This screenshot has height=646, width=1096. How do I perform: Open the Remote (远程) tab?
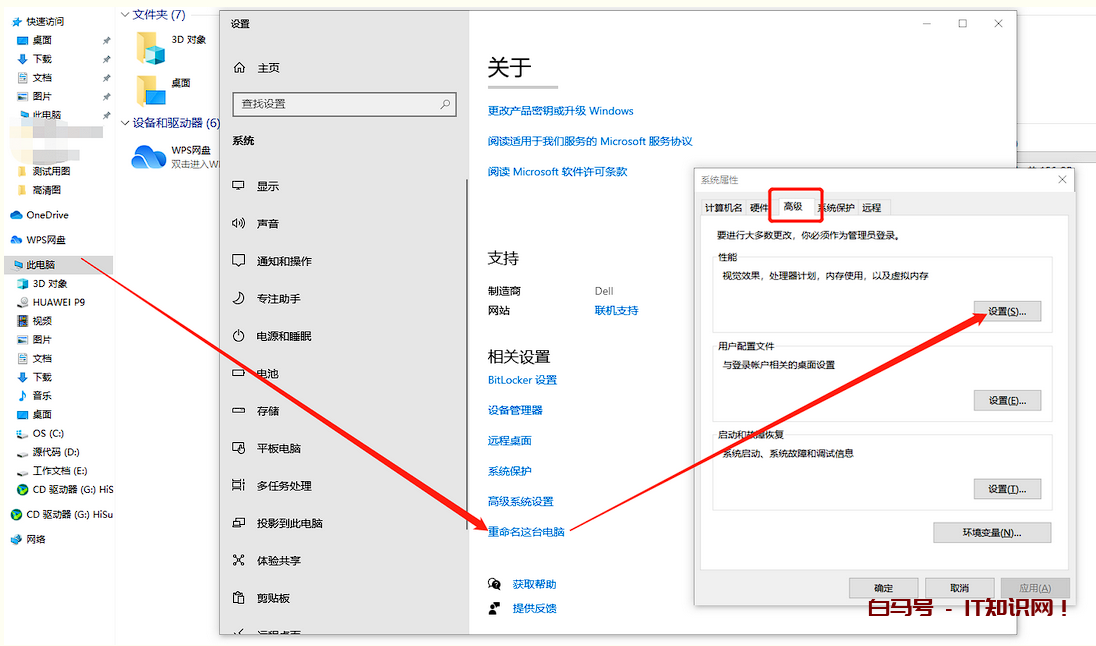[x=871, y=208]
